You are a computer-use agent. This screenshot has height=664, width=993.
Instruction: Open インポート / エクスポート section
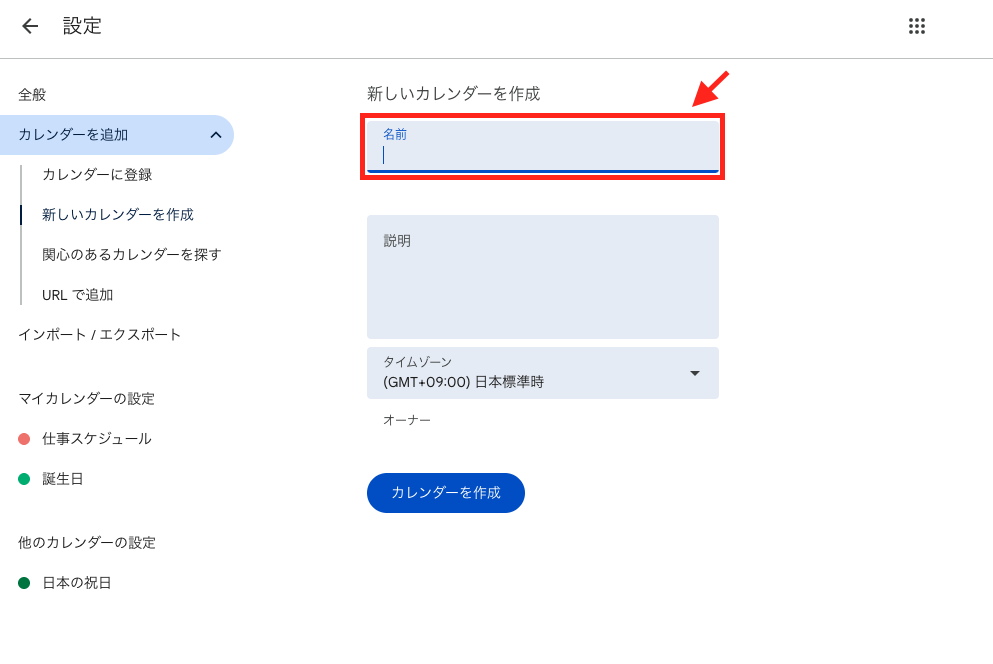(x=99, y=335)
